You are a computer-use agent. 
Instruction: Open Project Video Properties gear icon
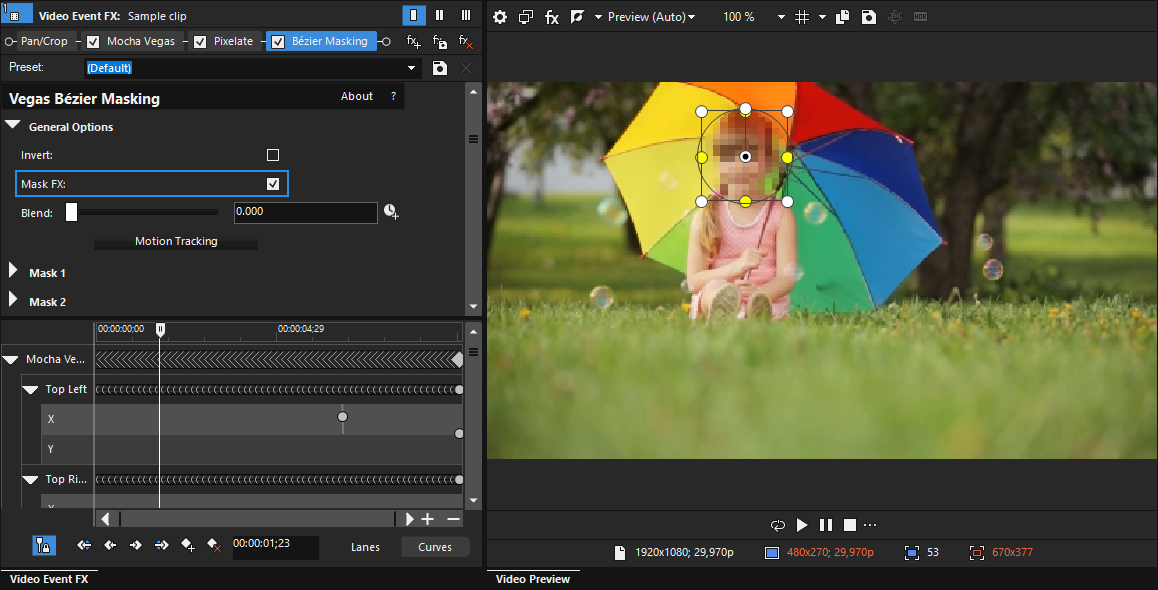coord(500,17)
